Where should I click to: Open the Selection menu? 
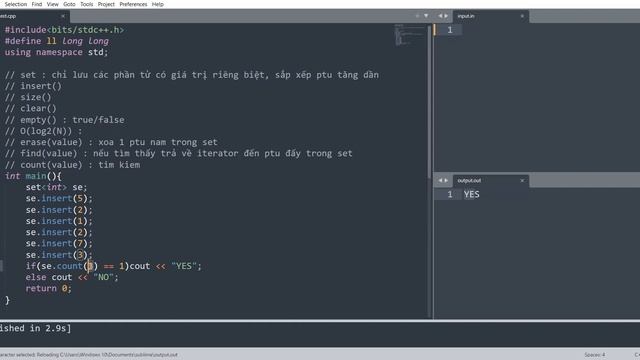16,4
